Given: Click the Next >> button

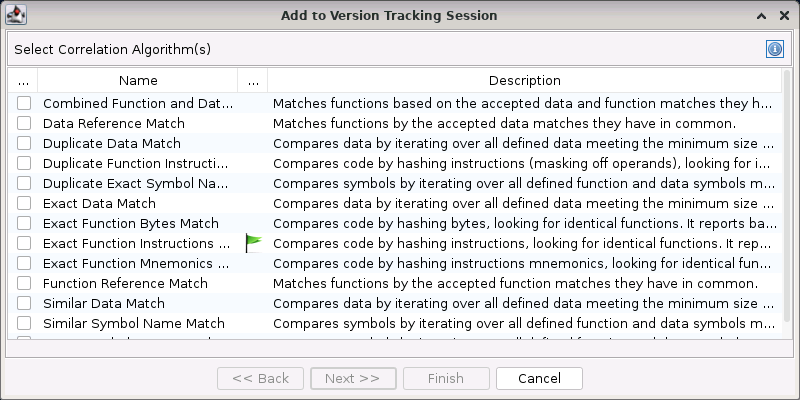Looking at the screenshot, I should (352, 378).
